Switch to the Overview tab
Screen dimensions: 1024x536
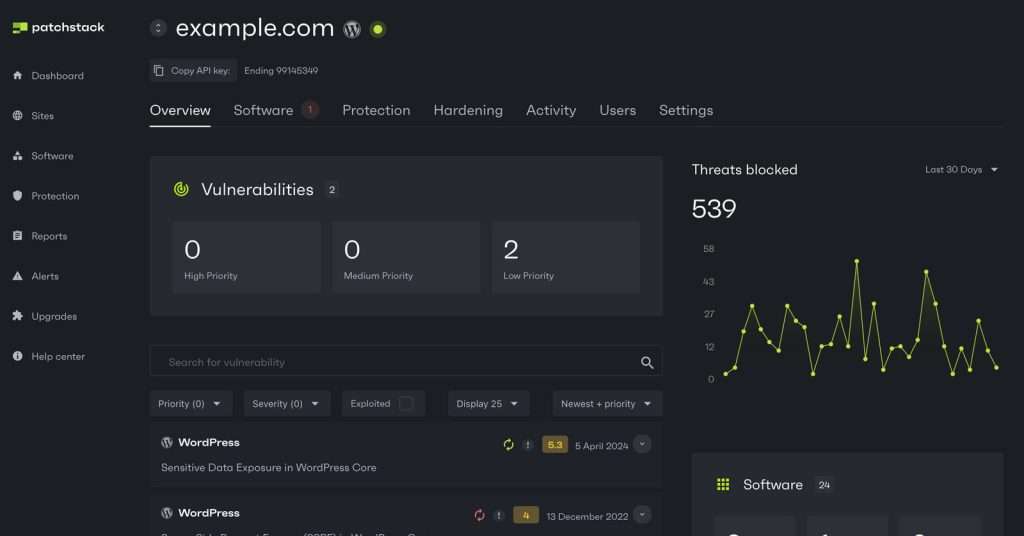point(180,110)
